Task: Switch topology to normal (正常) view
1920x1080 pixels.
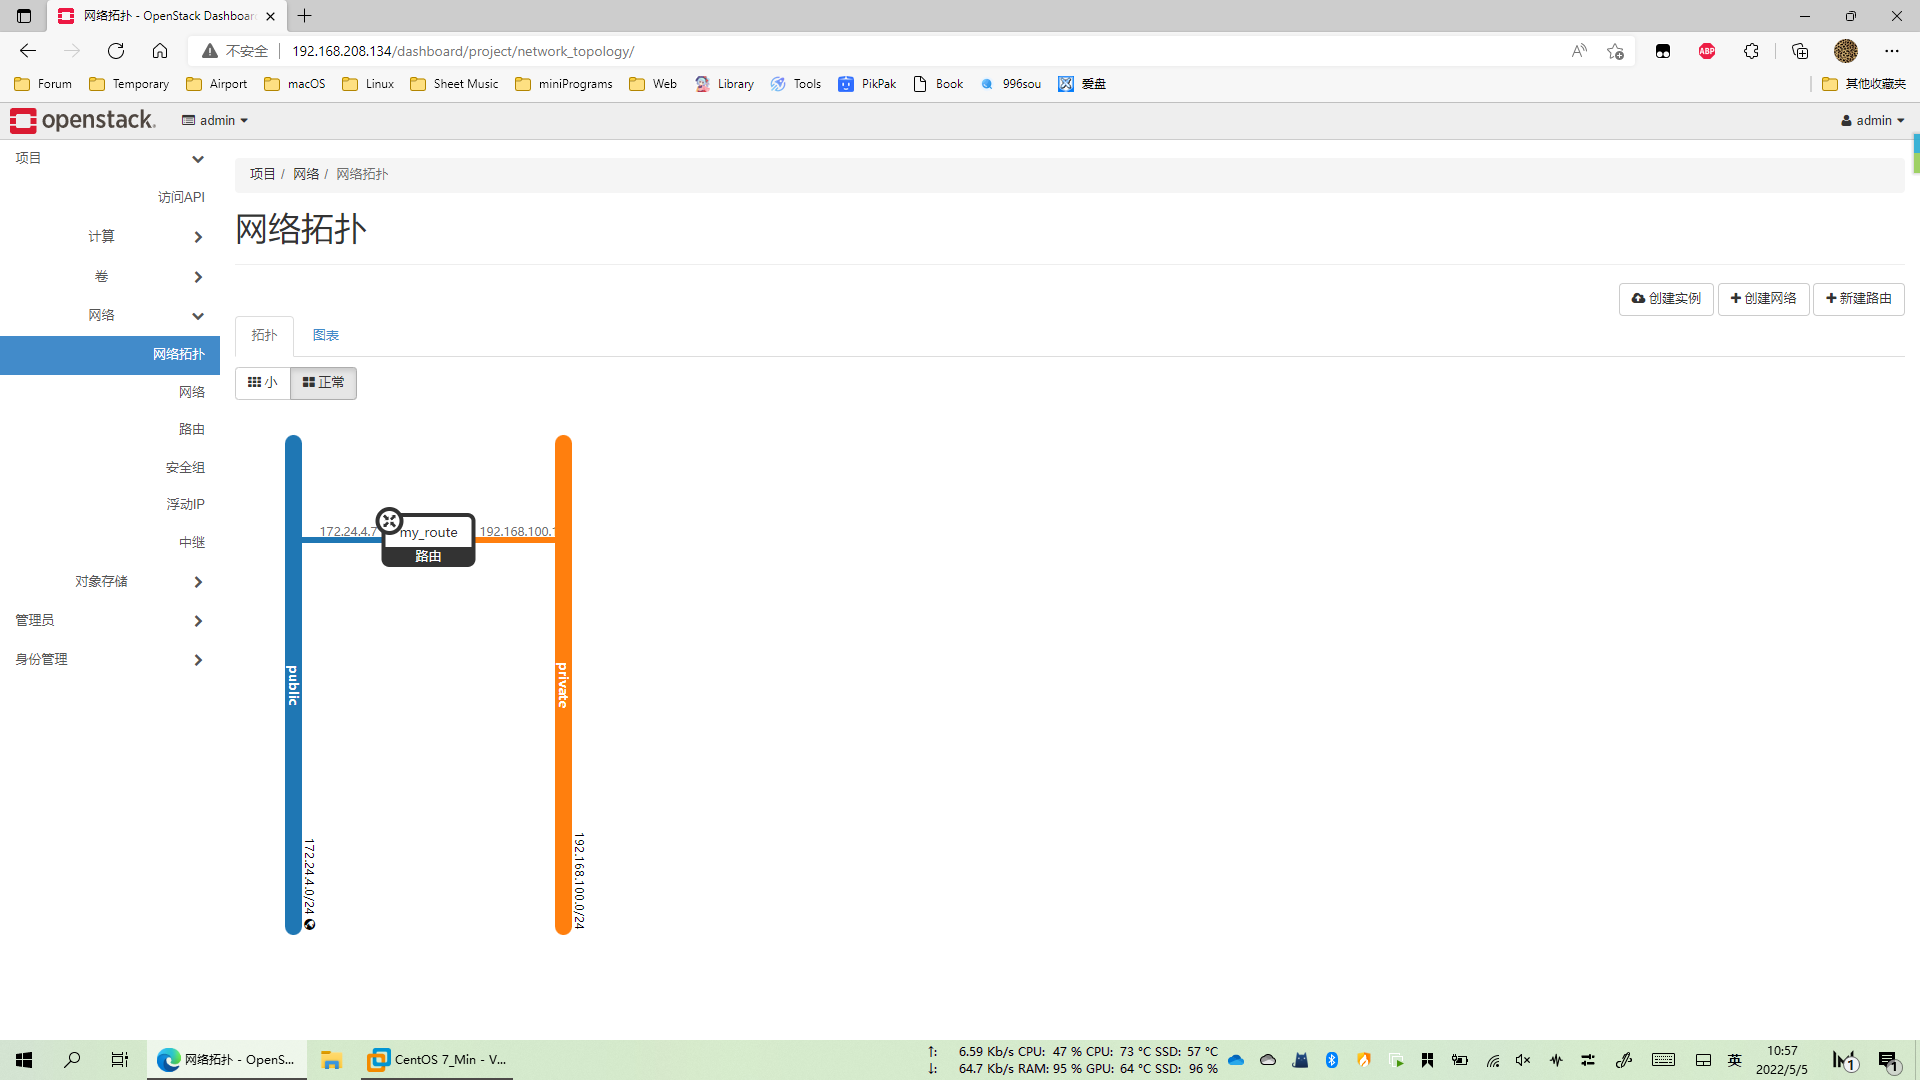Action: 323,383
